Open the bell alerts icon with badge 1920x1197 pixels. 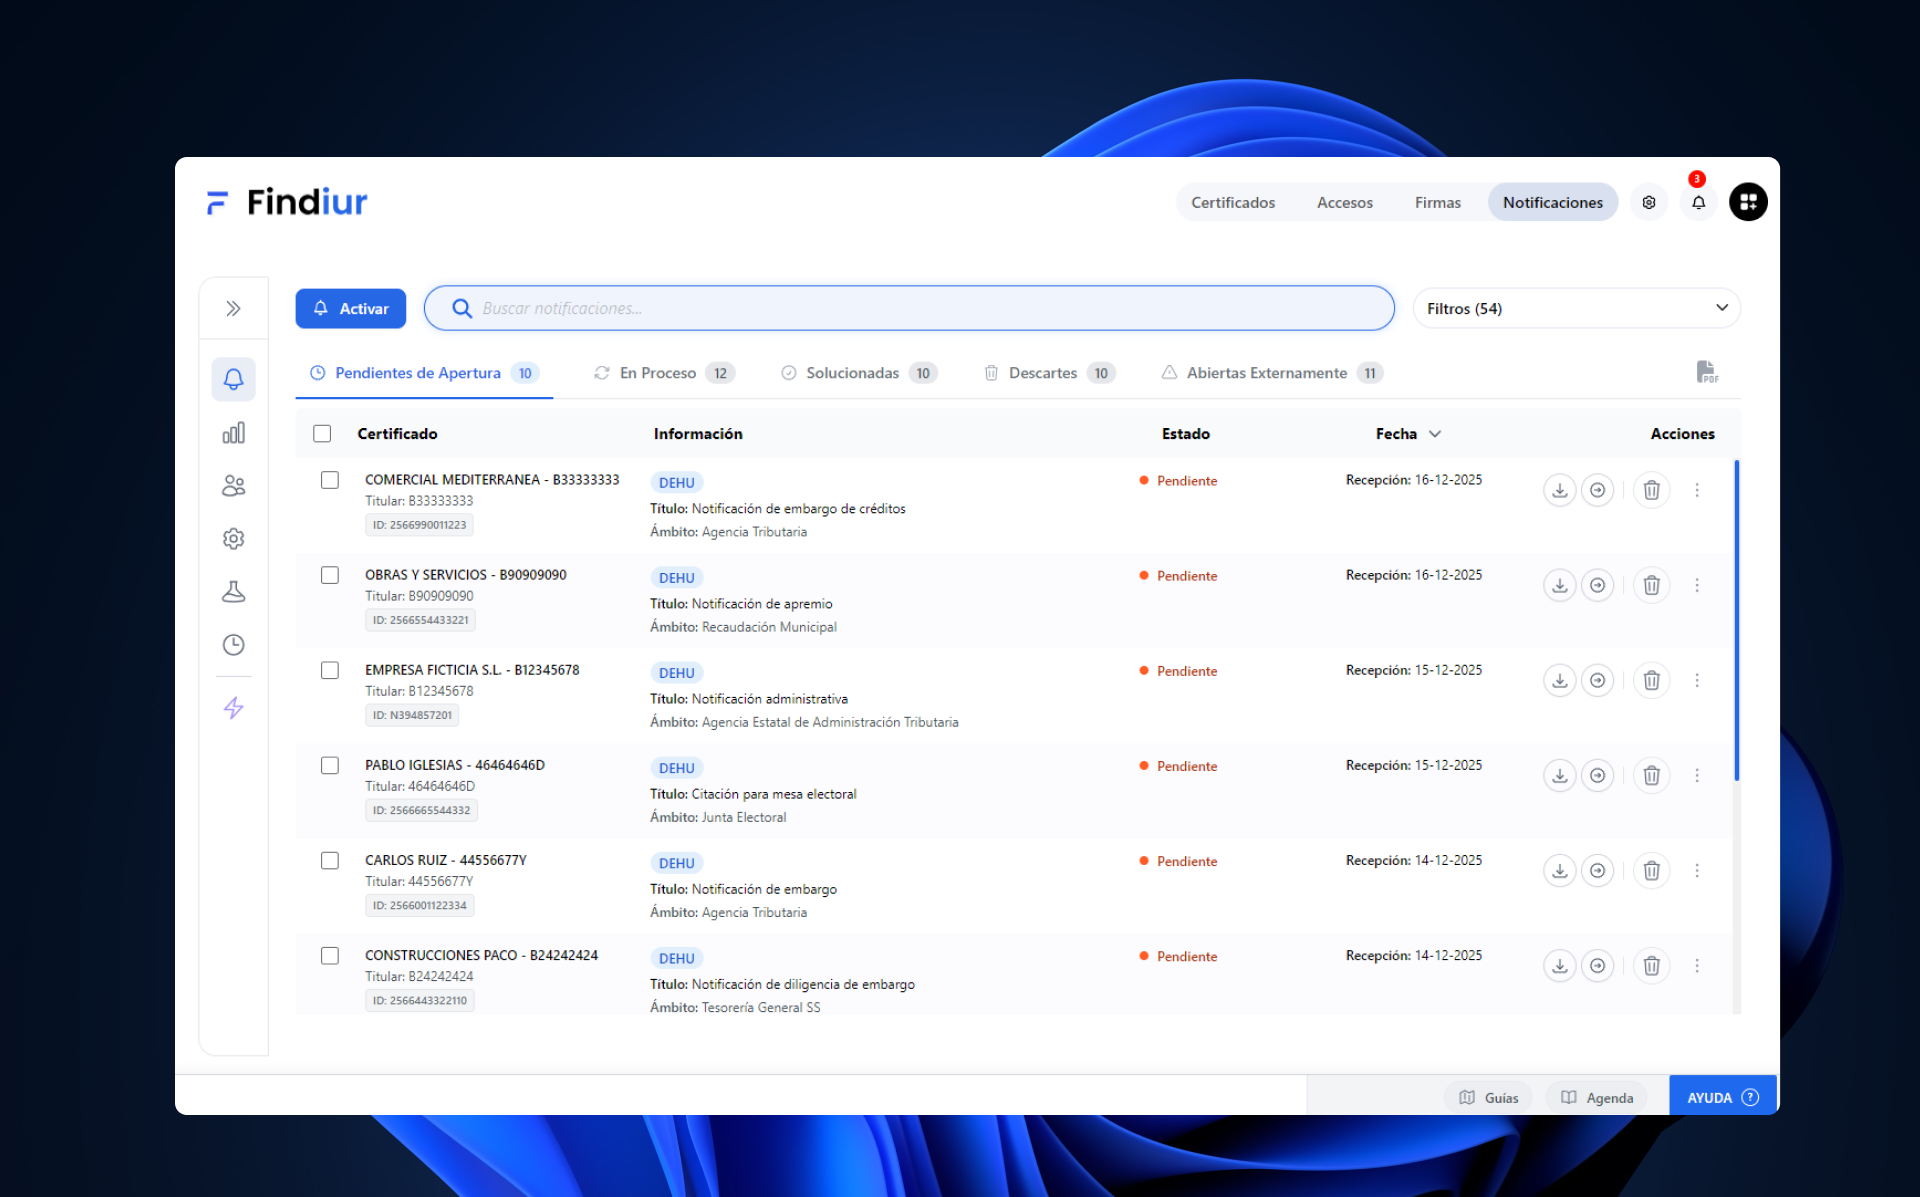[1698, 202]
